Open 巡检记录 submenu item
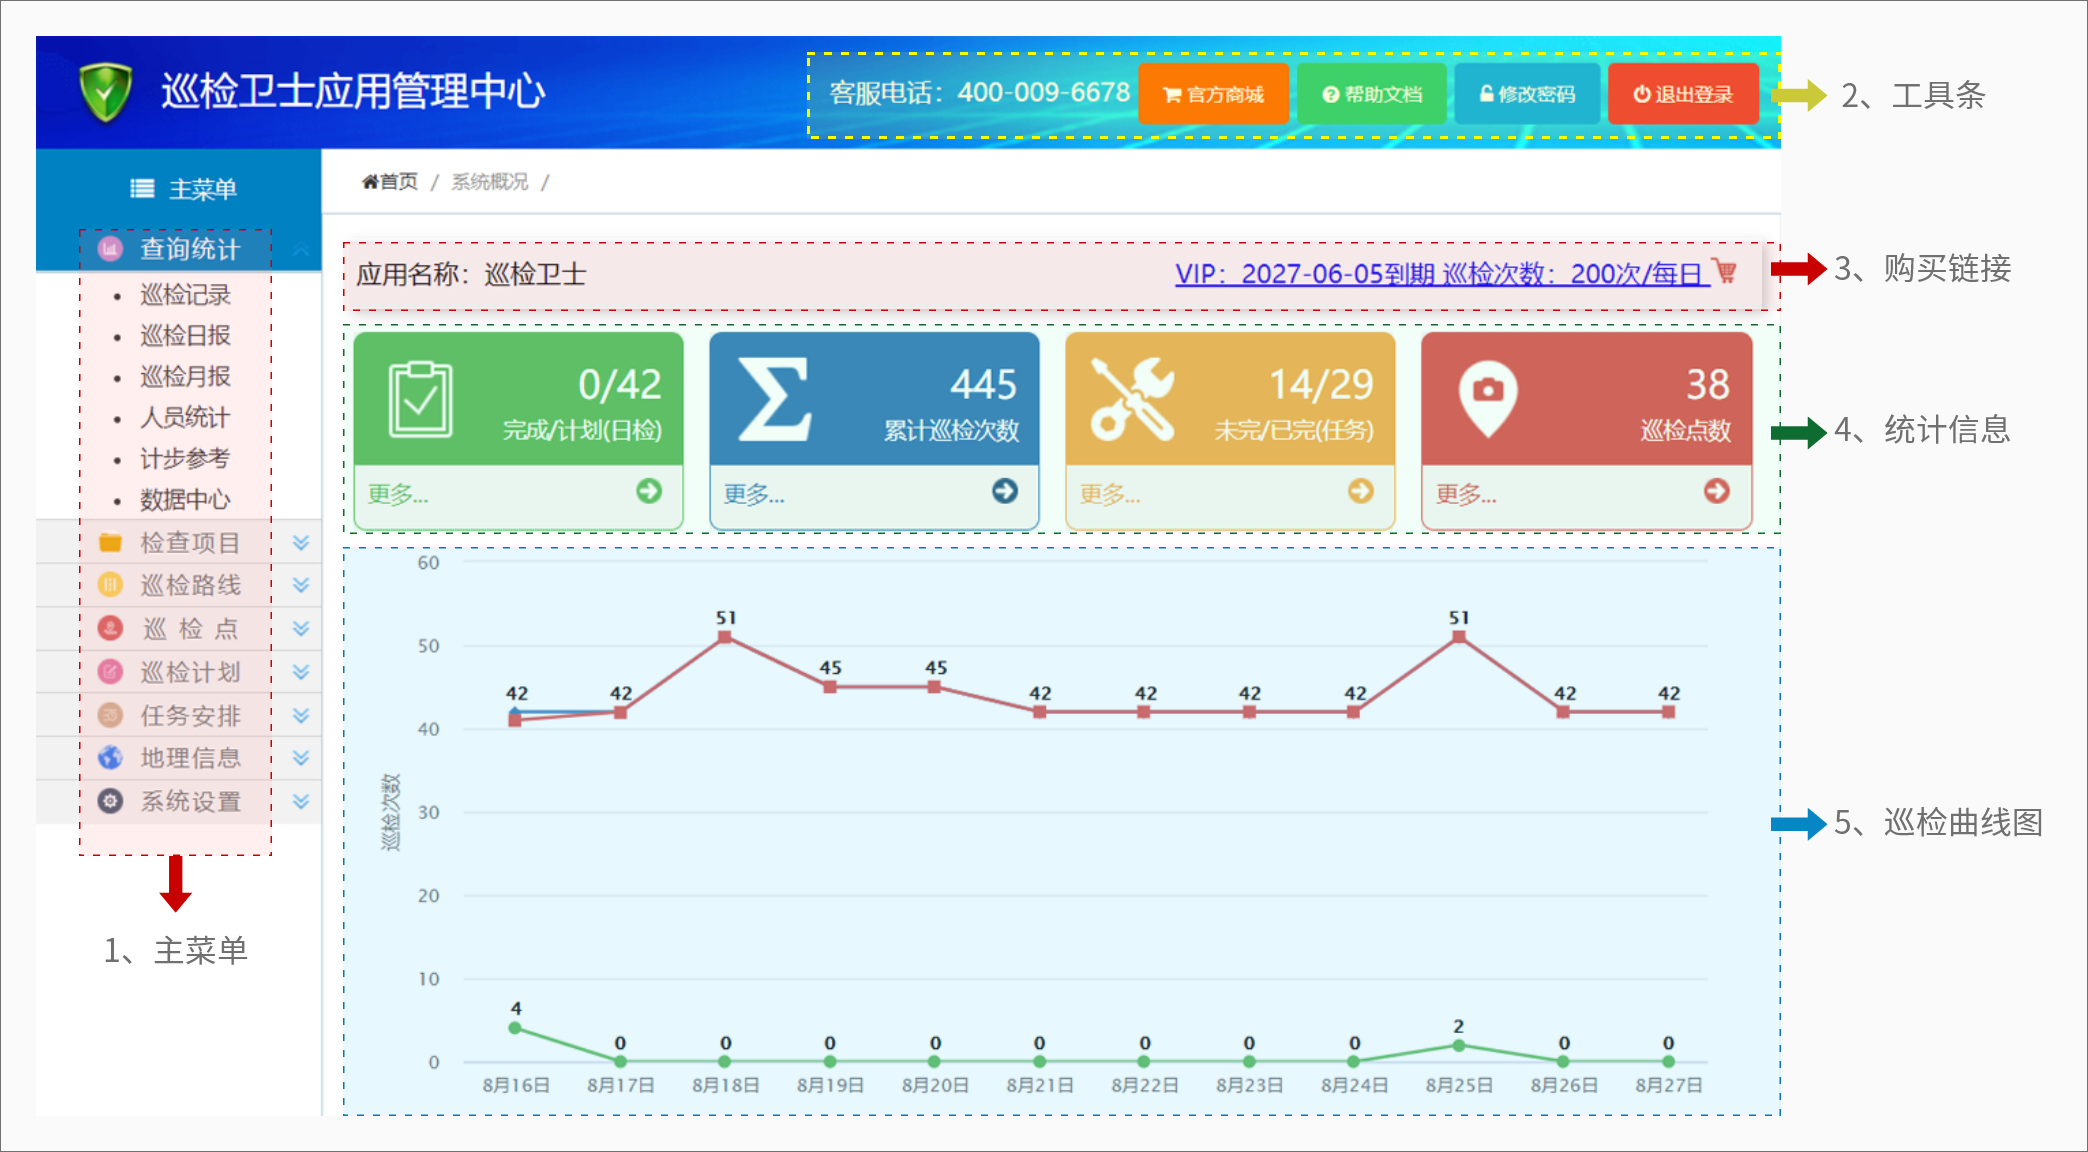This screenshot has height=1152, width=2088. (185, 295)
